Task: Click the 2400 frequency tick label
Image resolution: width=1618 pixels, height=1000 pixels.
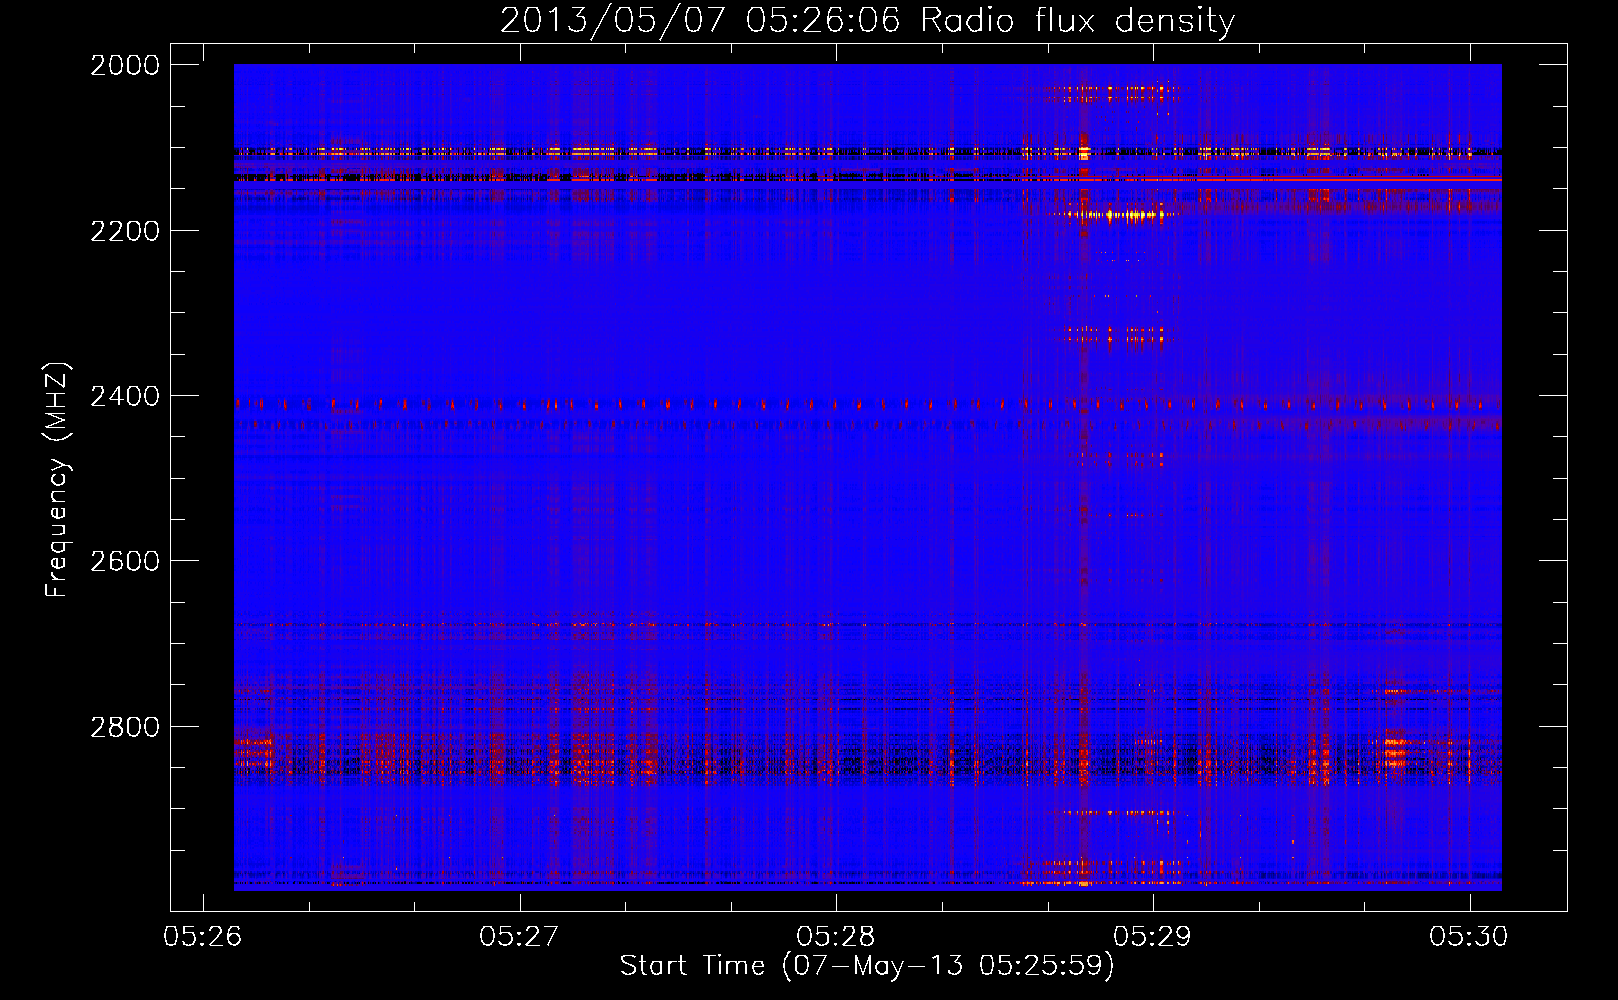Action: 125,396
